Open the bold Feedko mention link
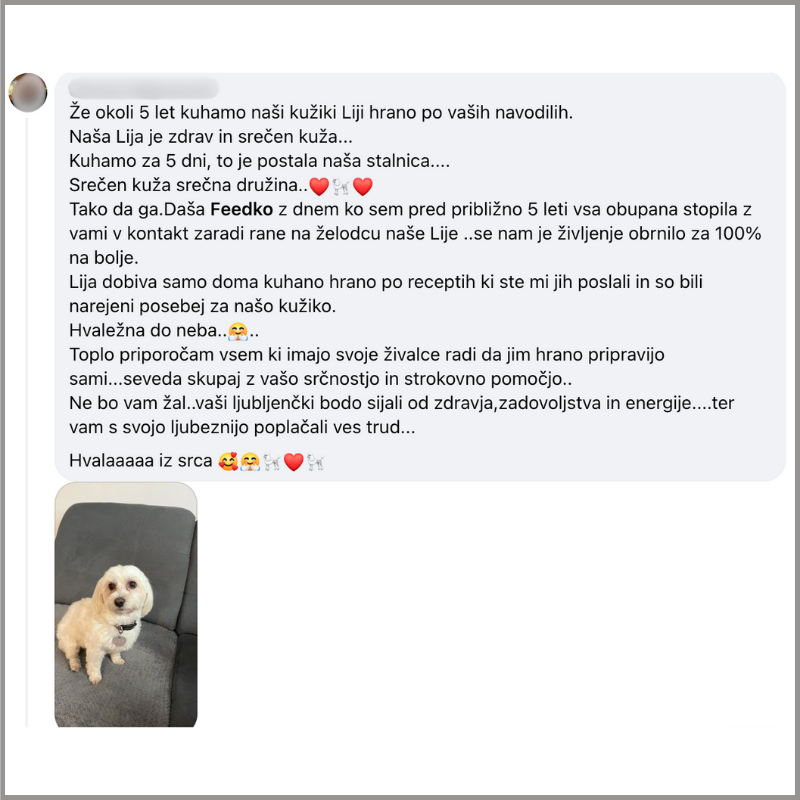Screen dimensions: 800x800 pos(241,209)
